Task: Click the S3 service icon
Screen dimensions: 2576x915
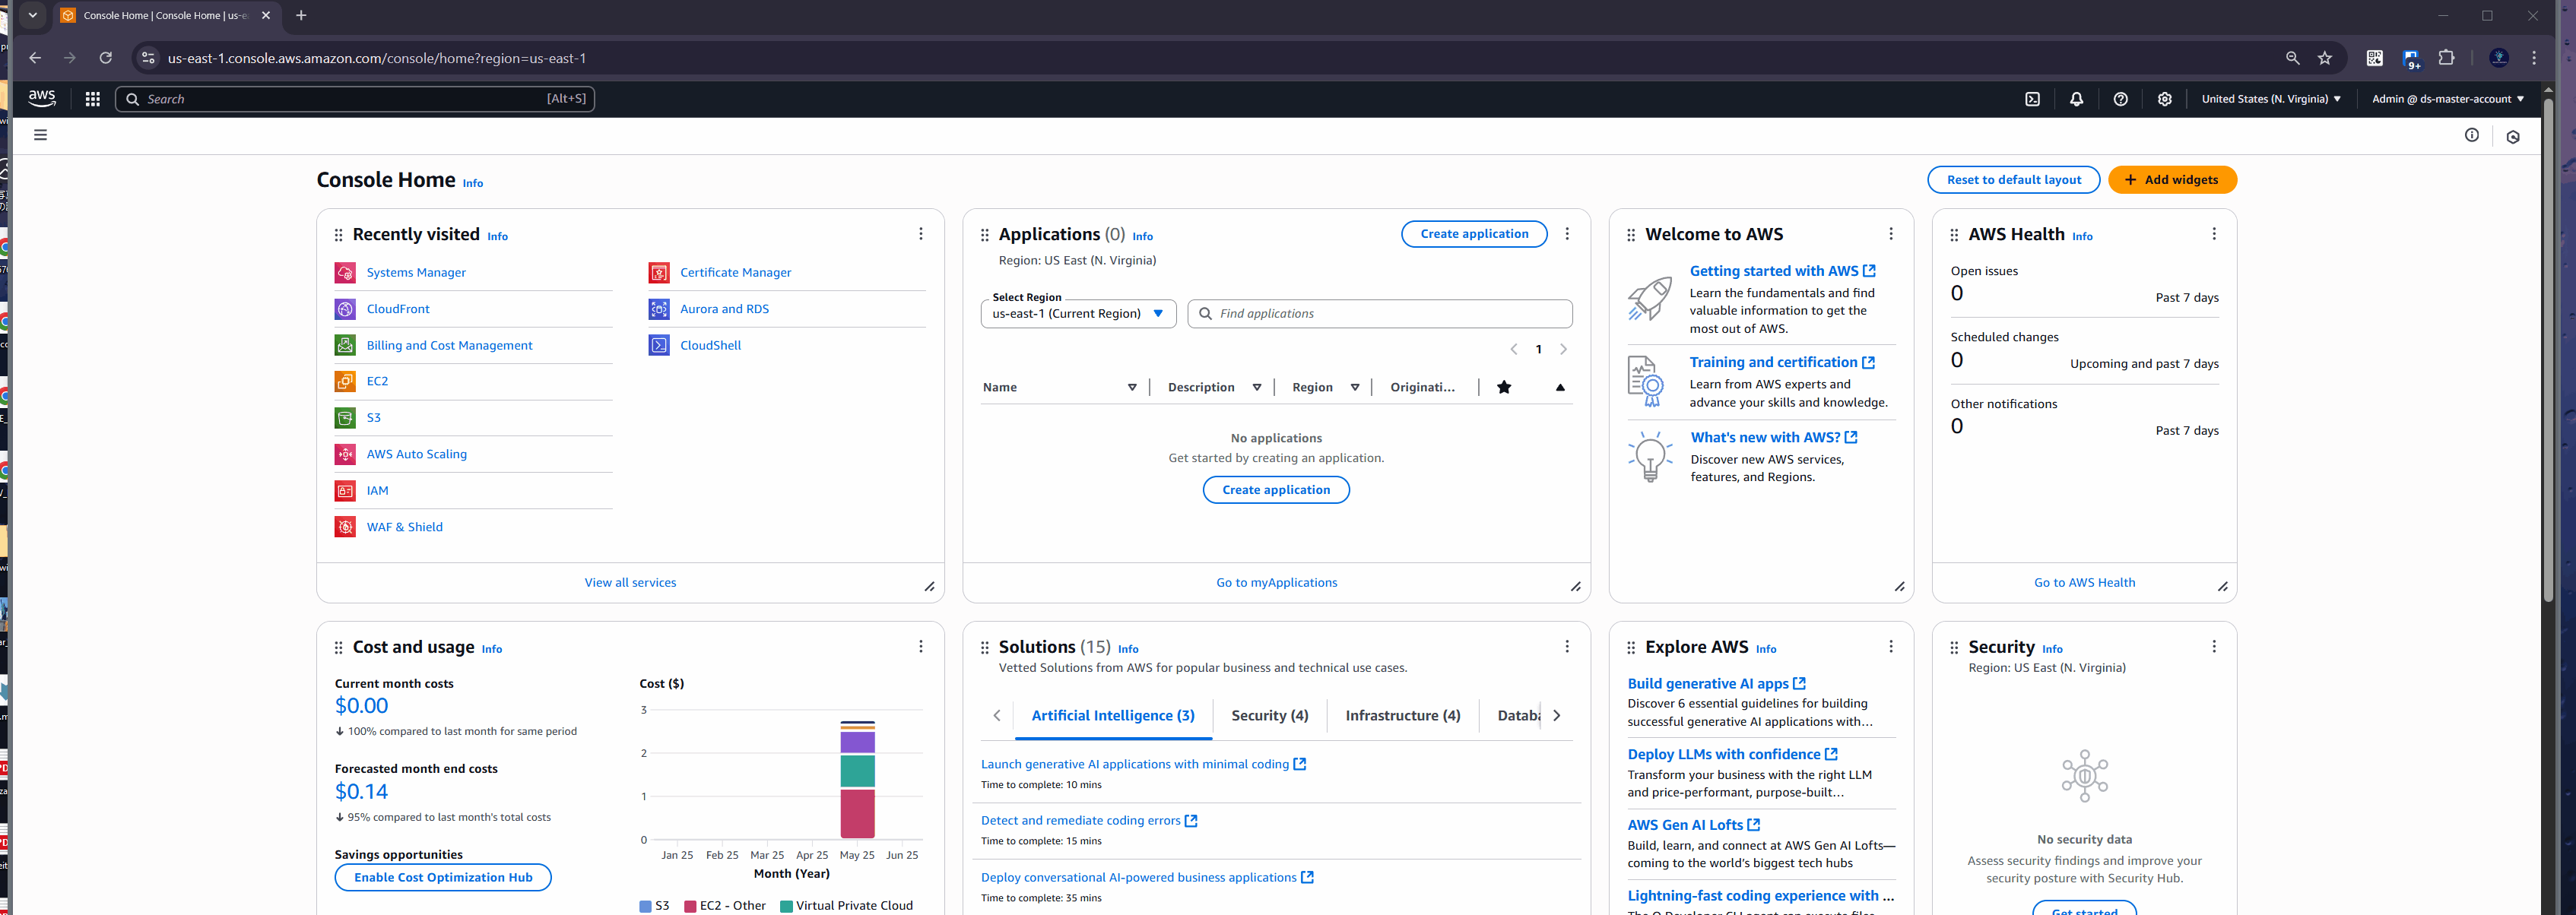Action: (345, 418)
